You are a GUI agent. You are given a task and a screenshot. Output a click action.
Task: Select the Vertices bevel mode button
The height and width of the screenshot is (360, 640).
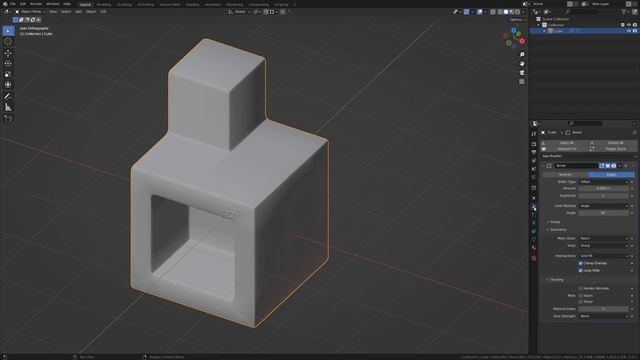click(x=565, y=175)
